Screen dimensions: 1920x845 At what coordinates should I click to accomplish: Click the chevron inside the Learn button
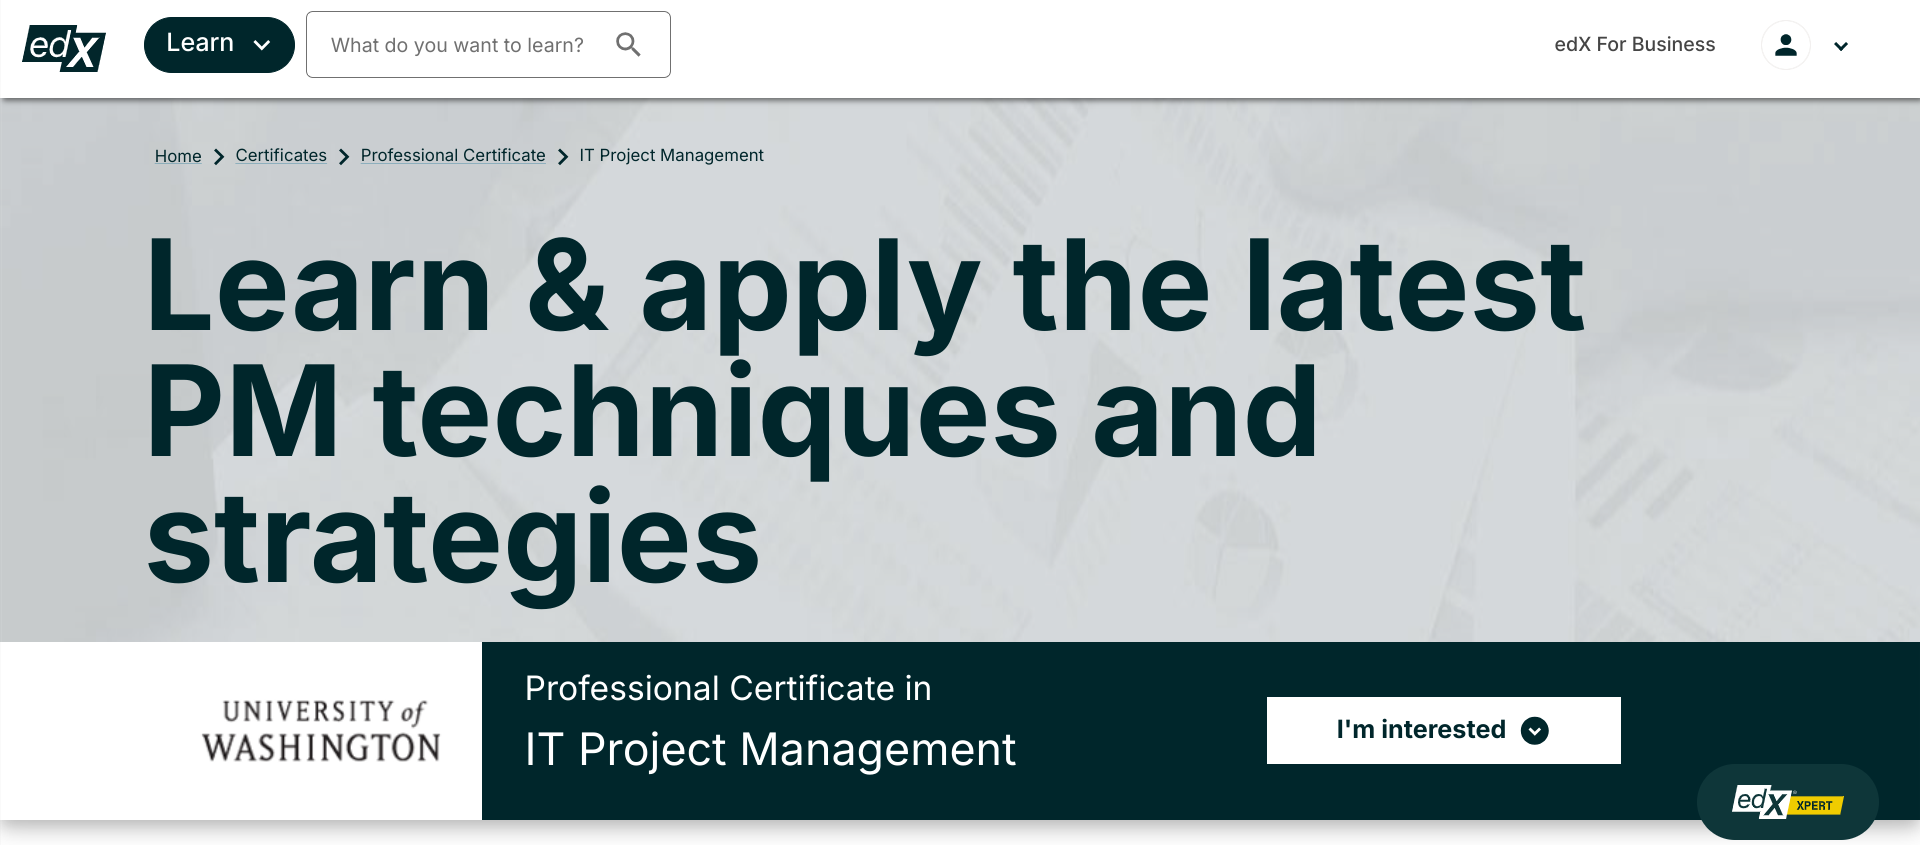coord(262,45)
